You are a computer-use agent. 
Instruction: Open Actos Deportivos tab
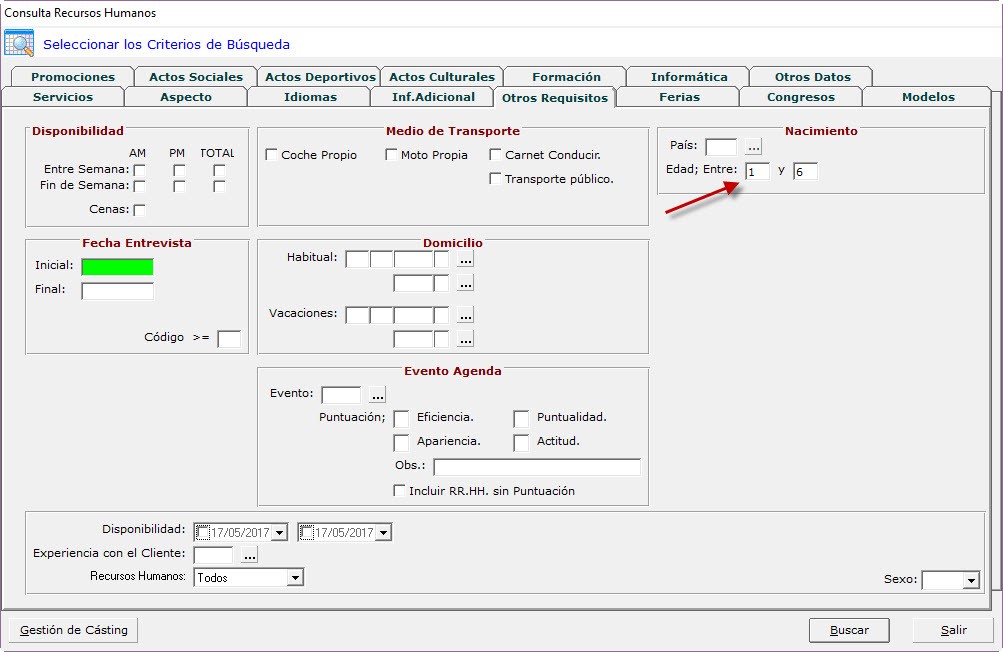point(320,77)
